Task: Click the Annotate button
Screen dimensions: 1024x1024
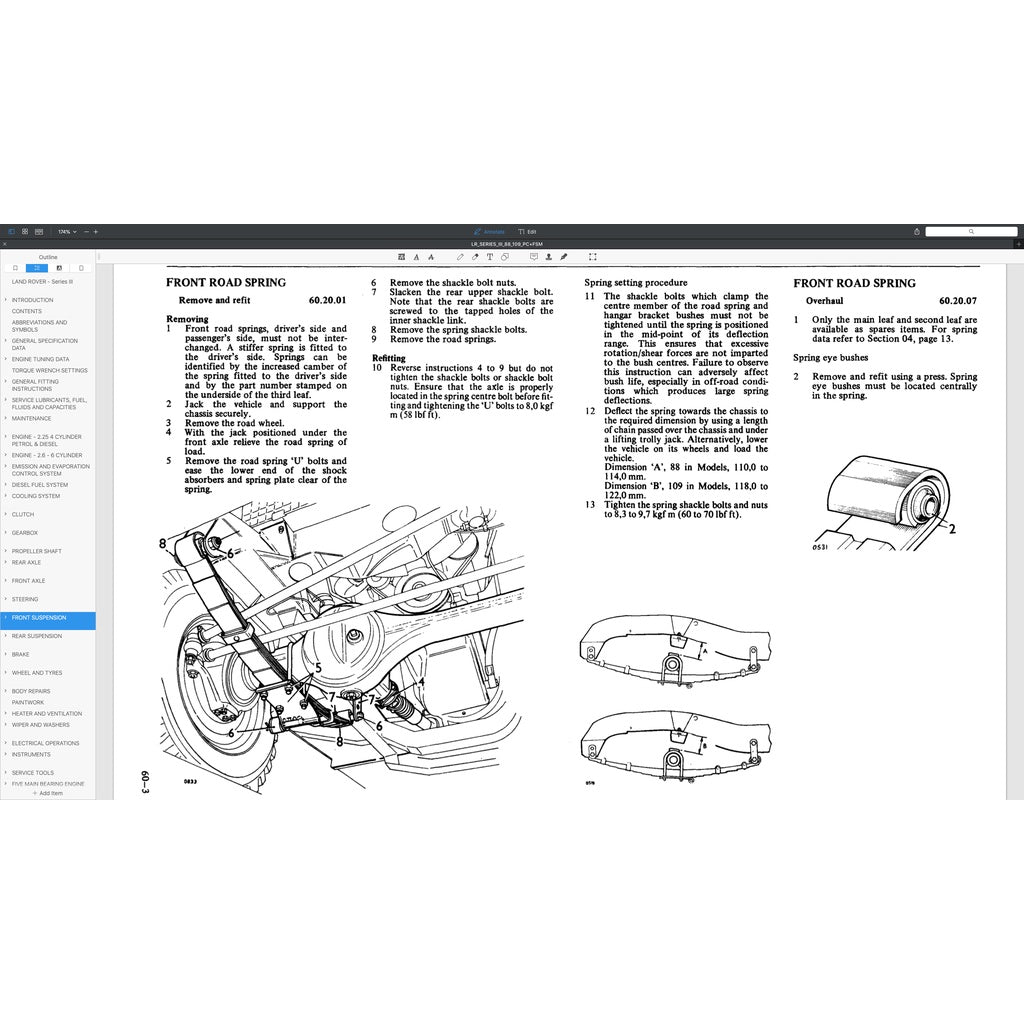Action: [490, 231]
